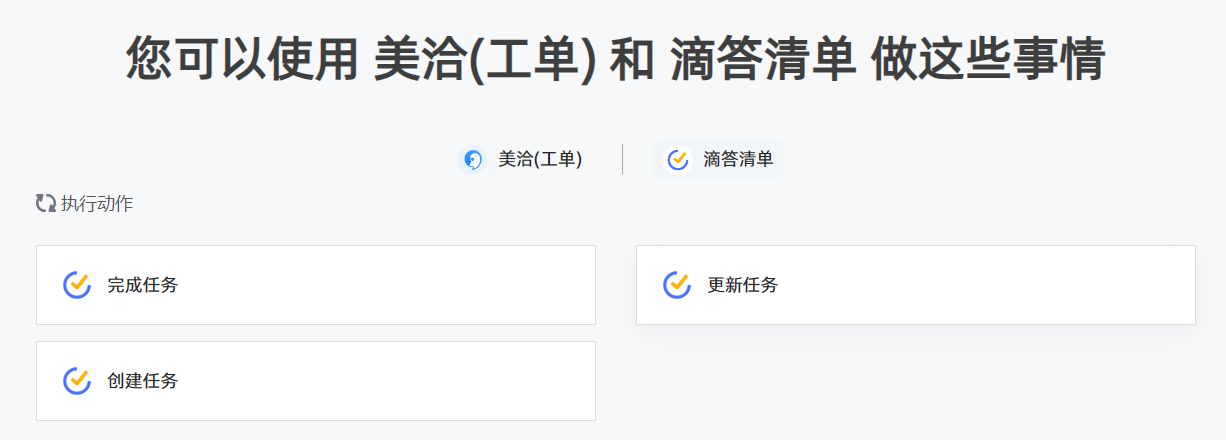Click 您可以使用 at the heading start
Screen dimensions: 1226x440
pyautogui.click(x=243, y=60)
